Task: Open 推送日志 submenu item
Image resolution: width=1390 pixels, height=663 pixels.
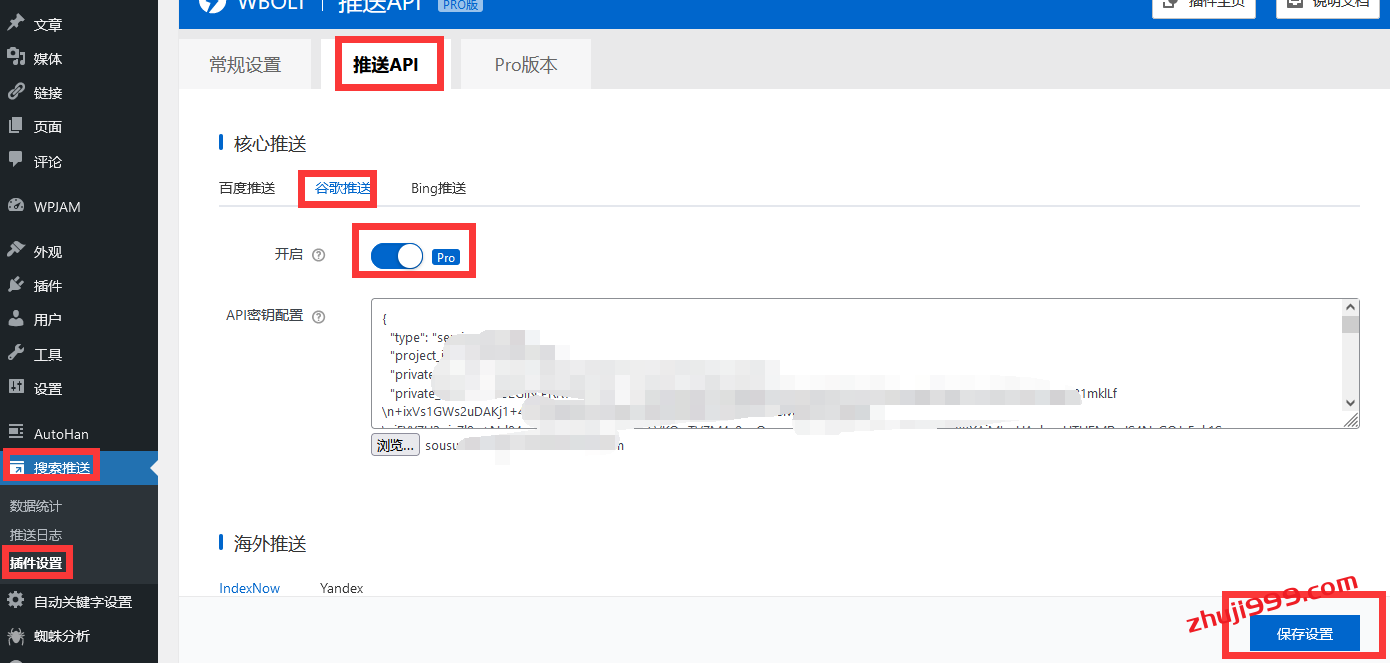Action: (x=36, y=535)
